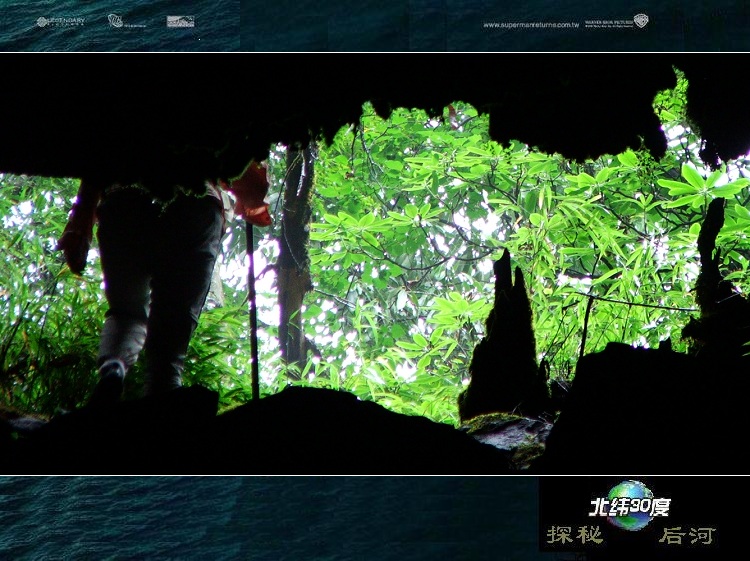Click the cave photo with hiker silhouette

[x=375, y=264]
